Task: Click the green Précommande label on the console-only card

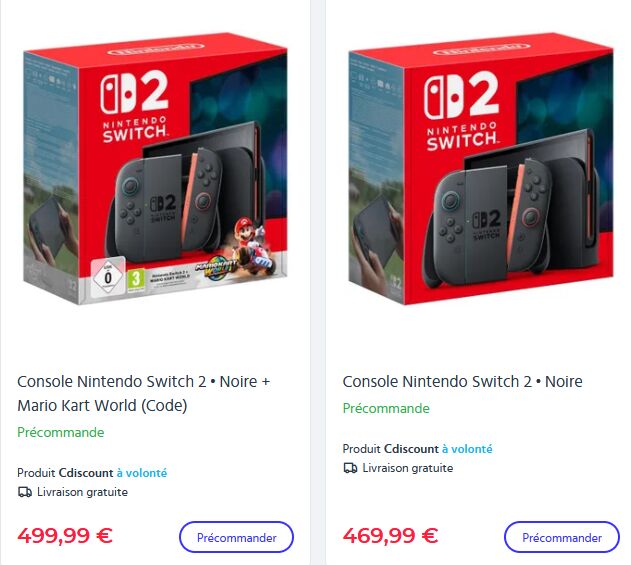Action: coord(386,408)
